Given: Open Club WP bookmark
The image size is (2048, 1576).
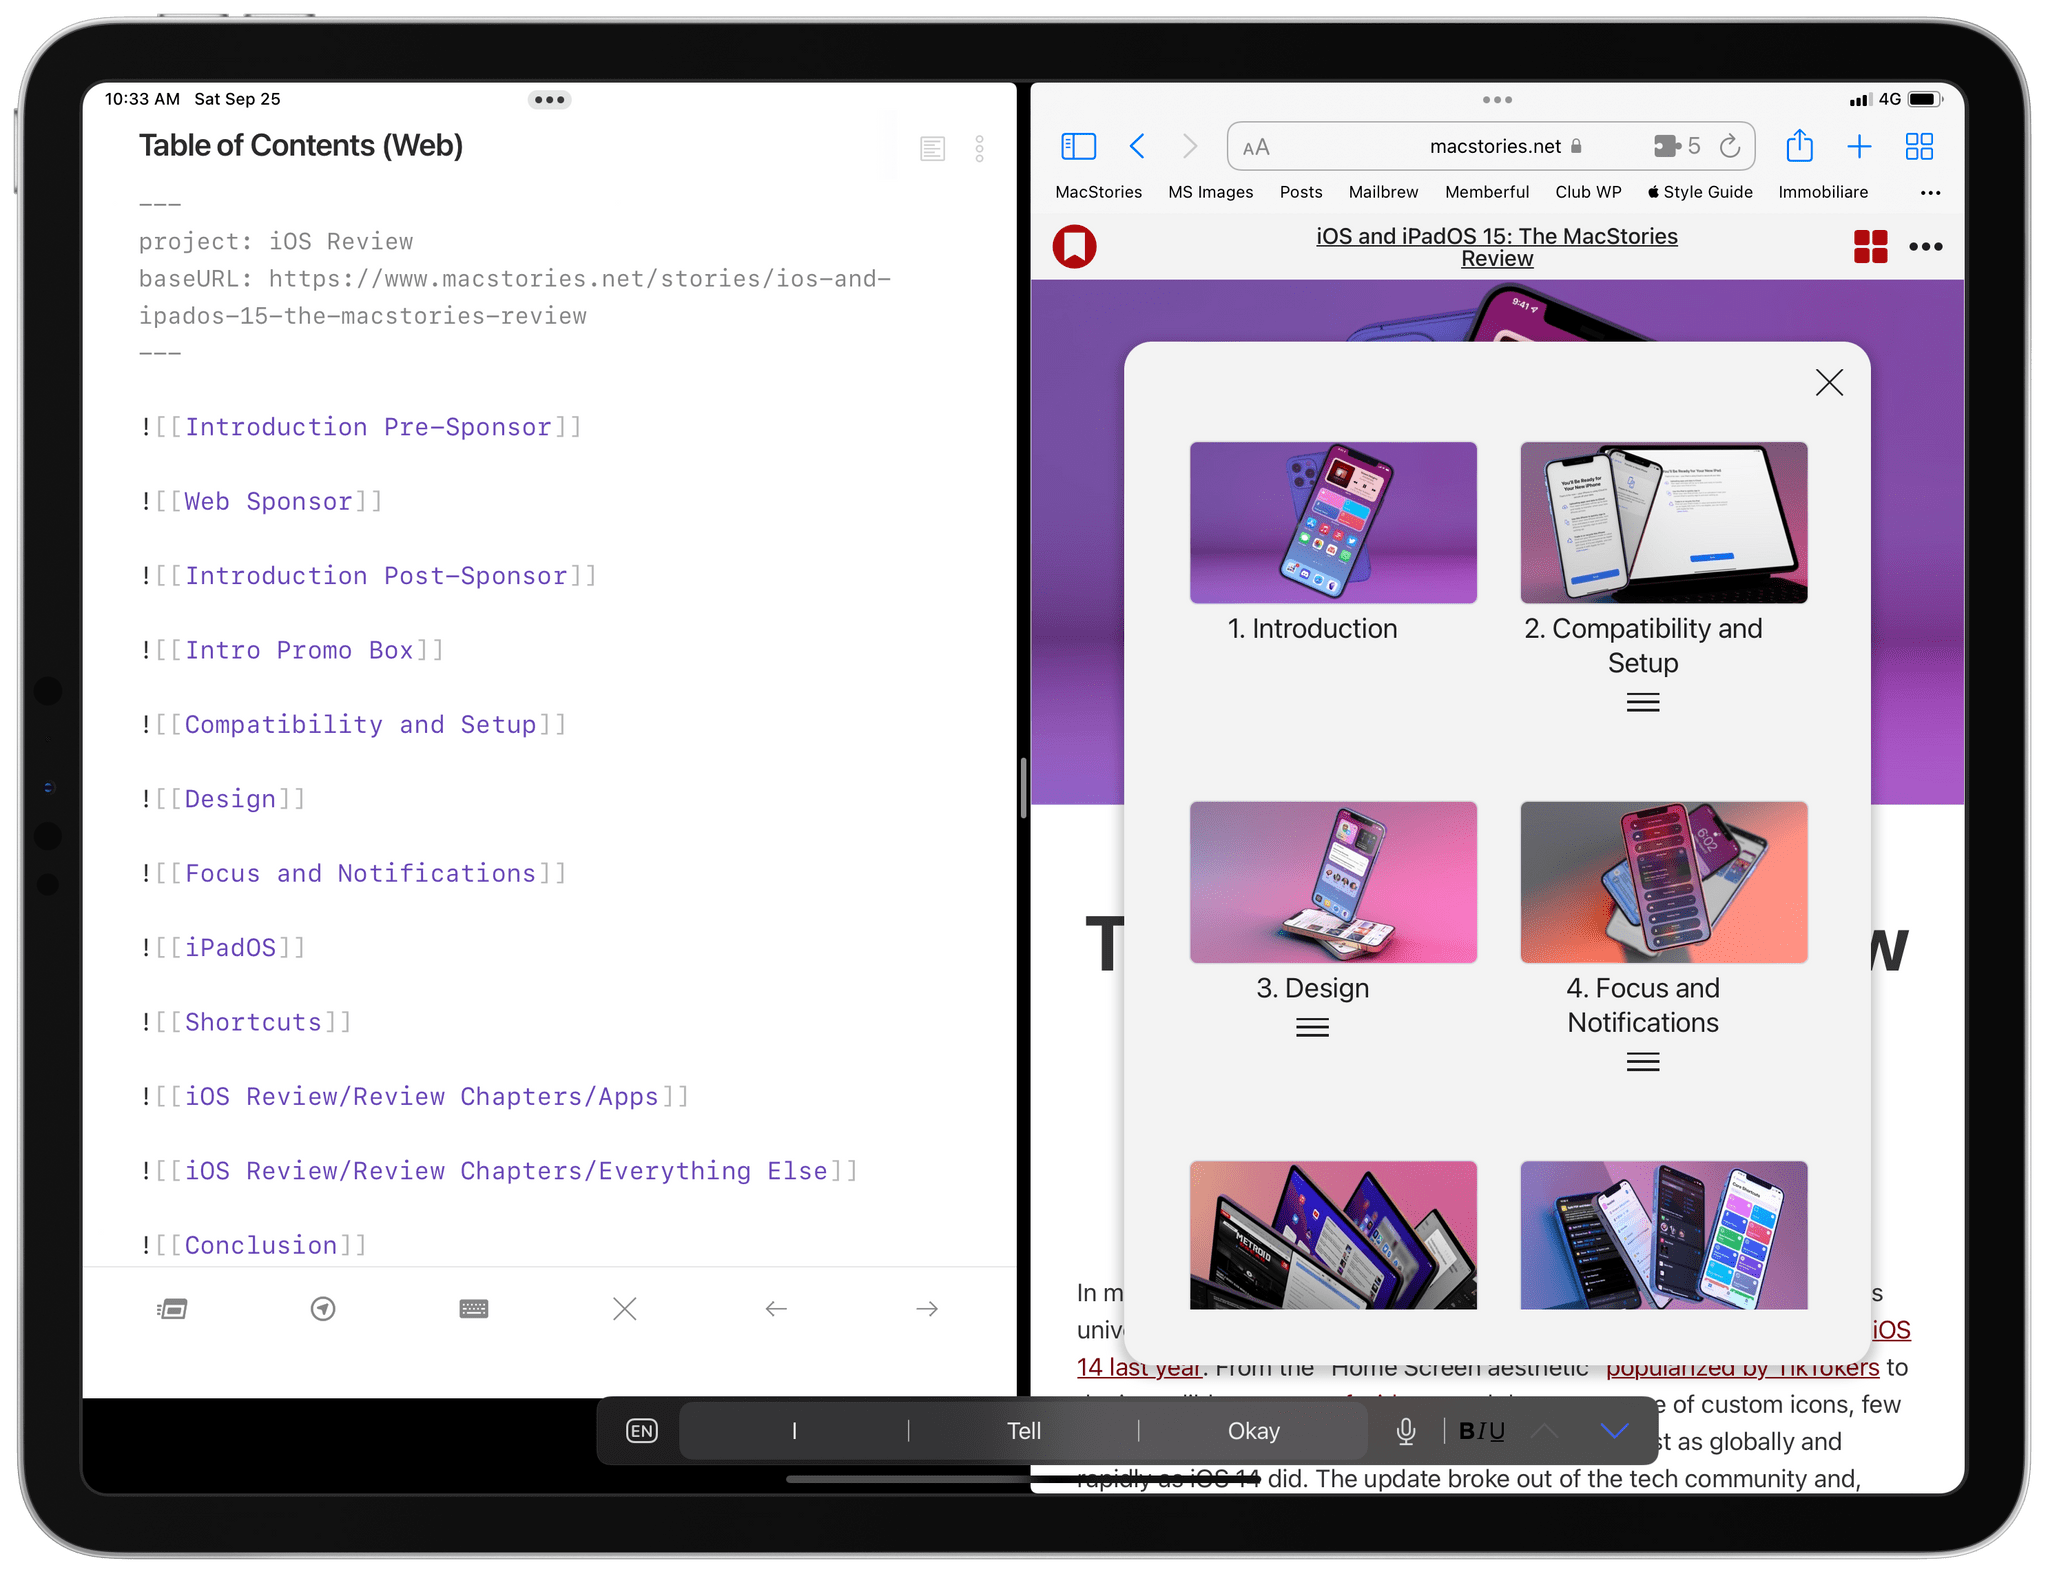Looking at the screenshot, I should coord(1588,192).
